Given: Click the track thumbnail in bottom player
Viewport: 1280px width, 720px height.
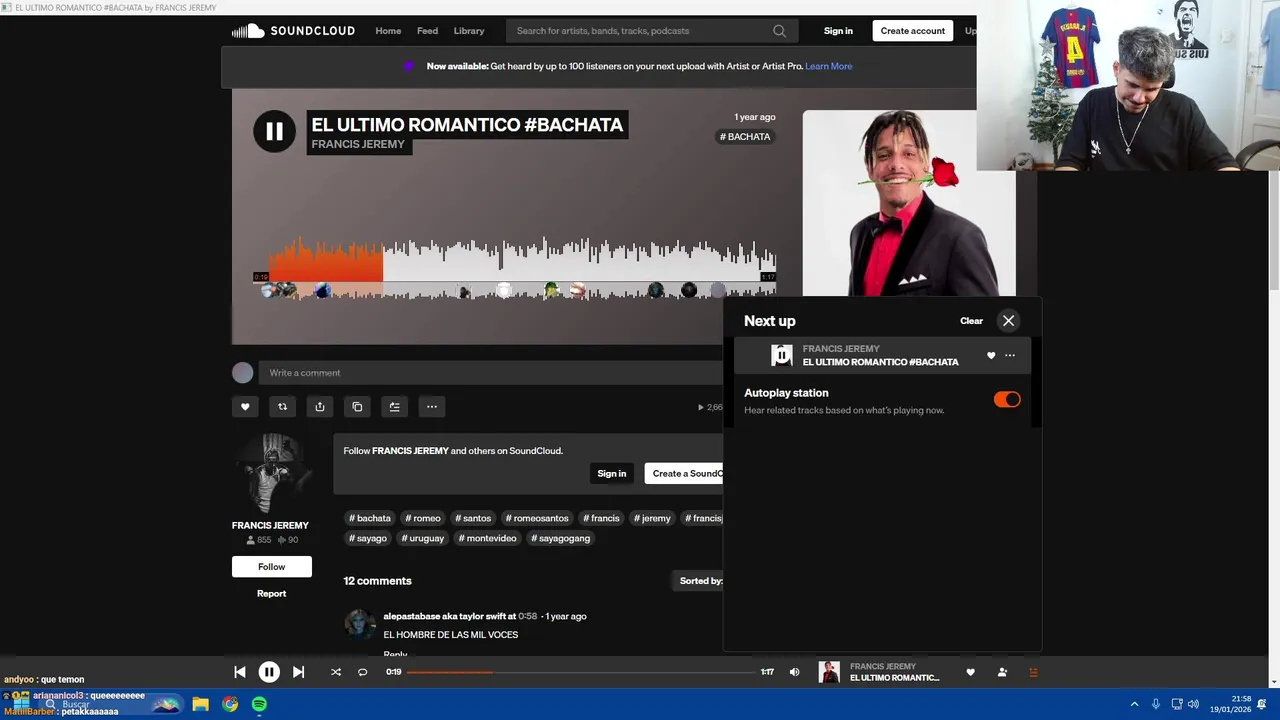Looking at the screenshot, I should point(829,672).
